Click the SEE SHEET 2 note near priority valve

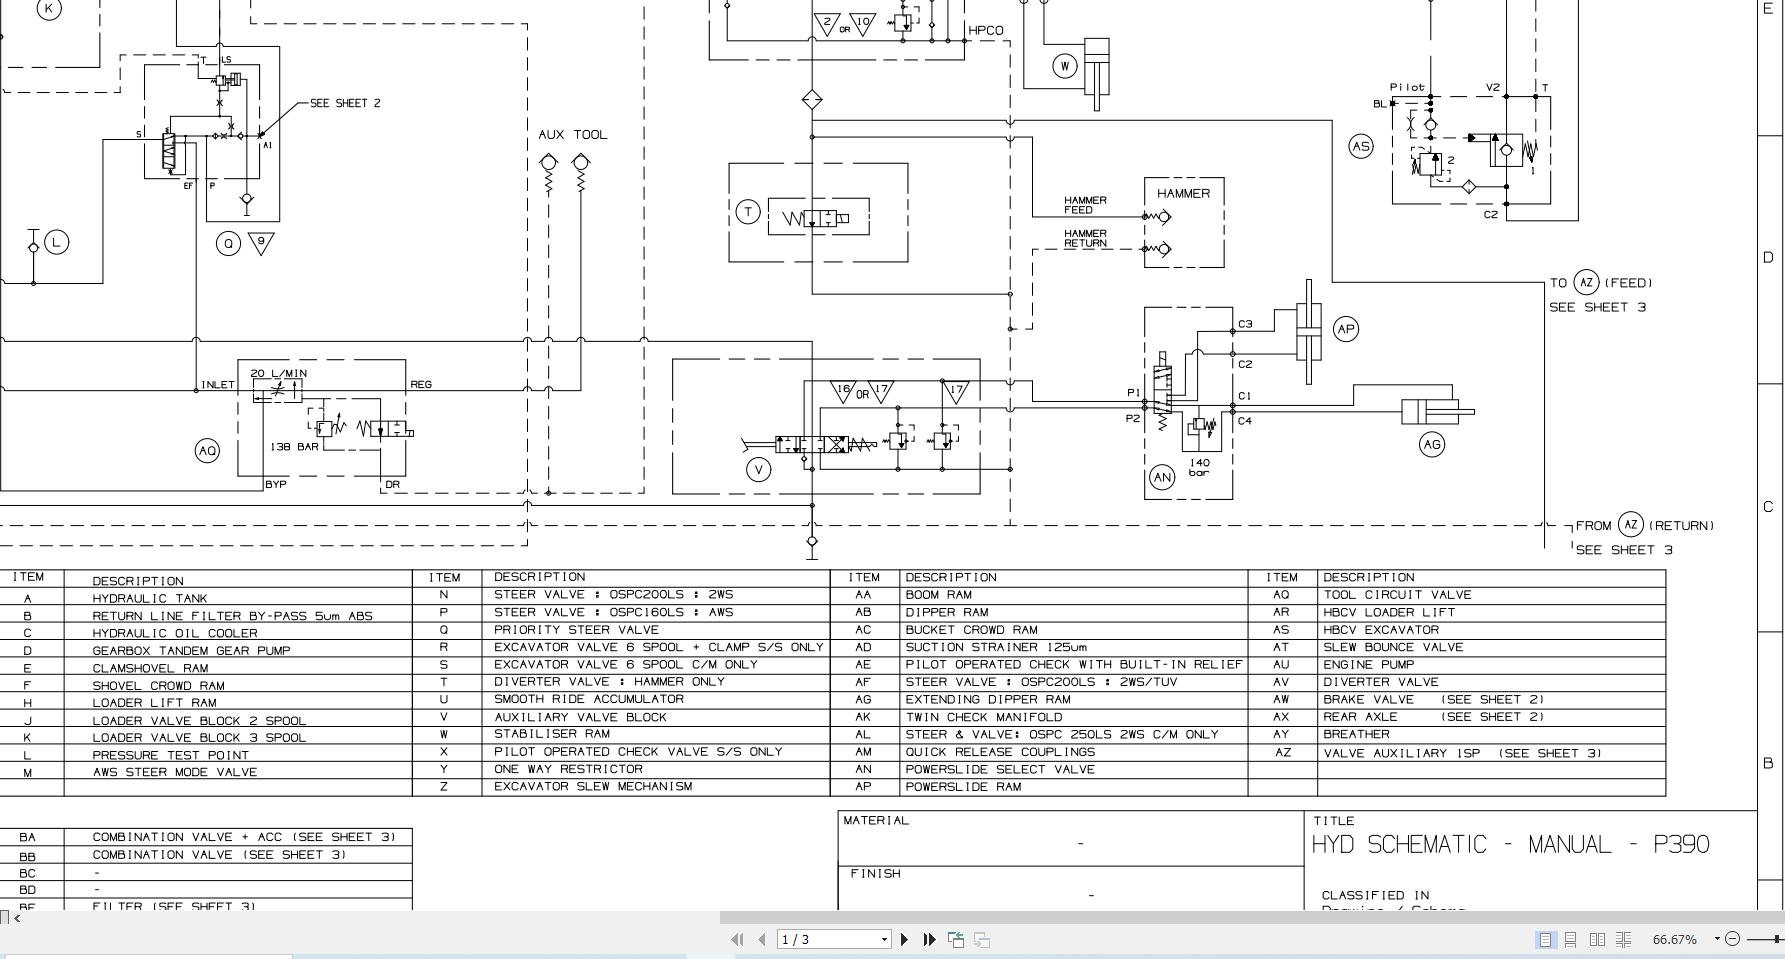[x=345, y=103]
